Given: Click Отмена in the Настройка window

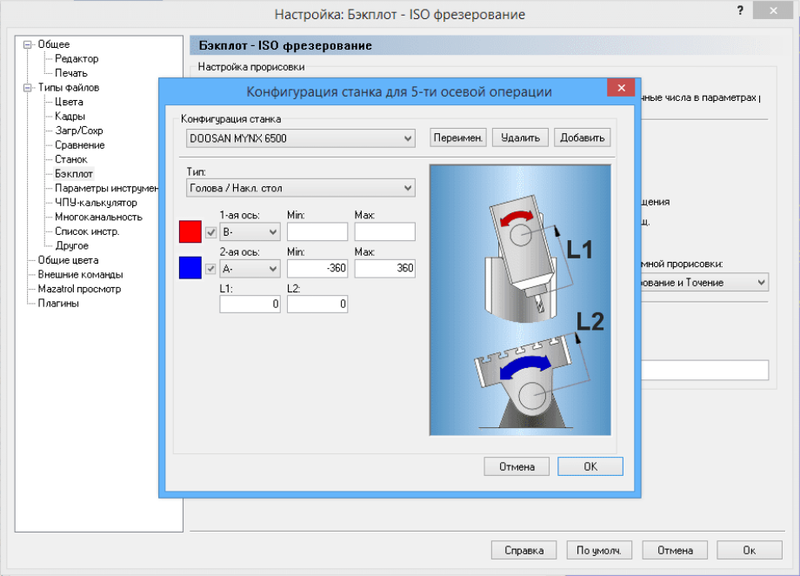Looking at the screenshot, I should coord(674,550).
